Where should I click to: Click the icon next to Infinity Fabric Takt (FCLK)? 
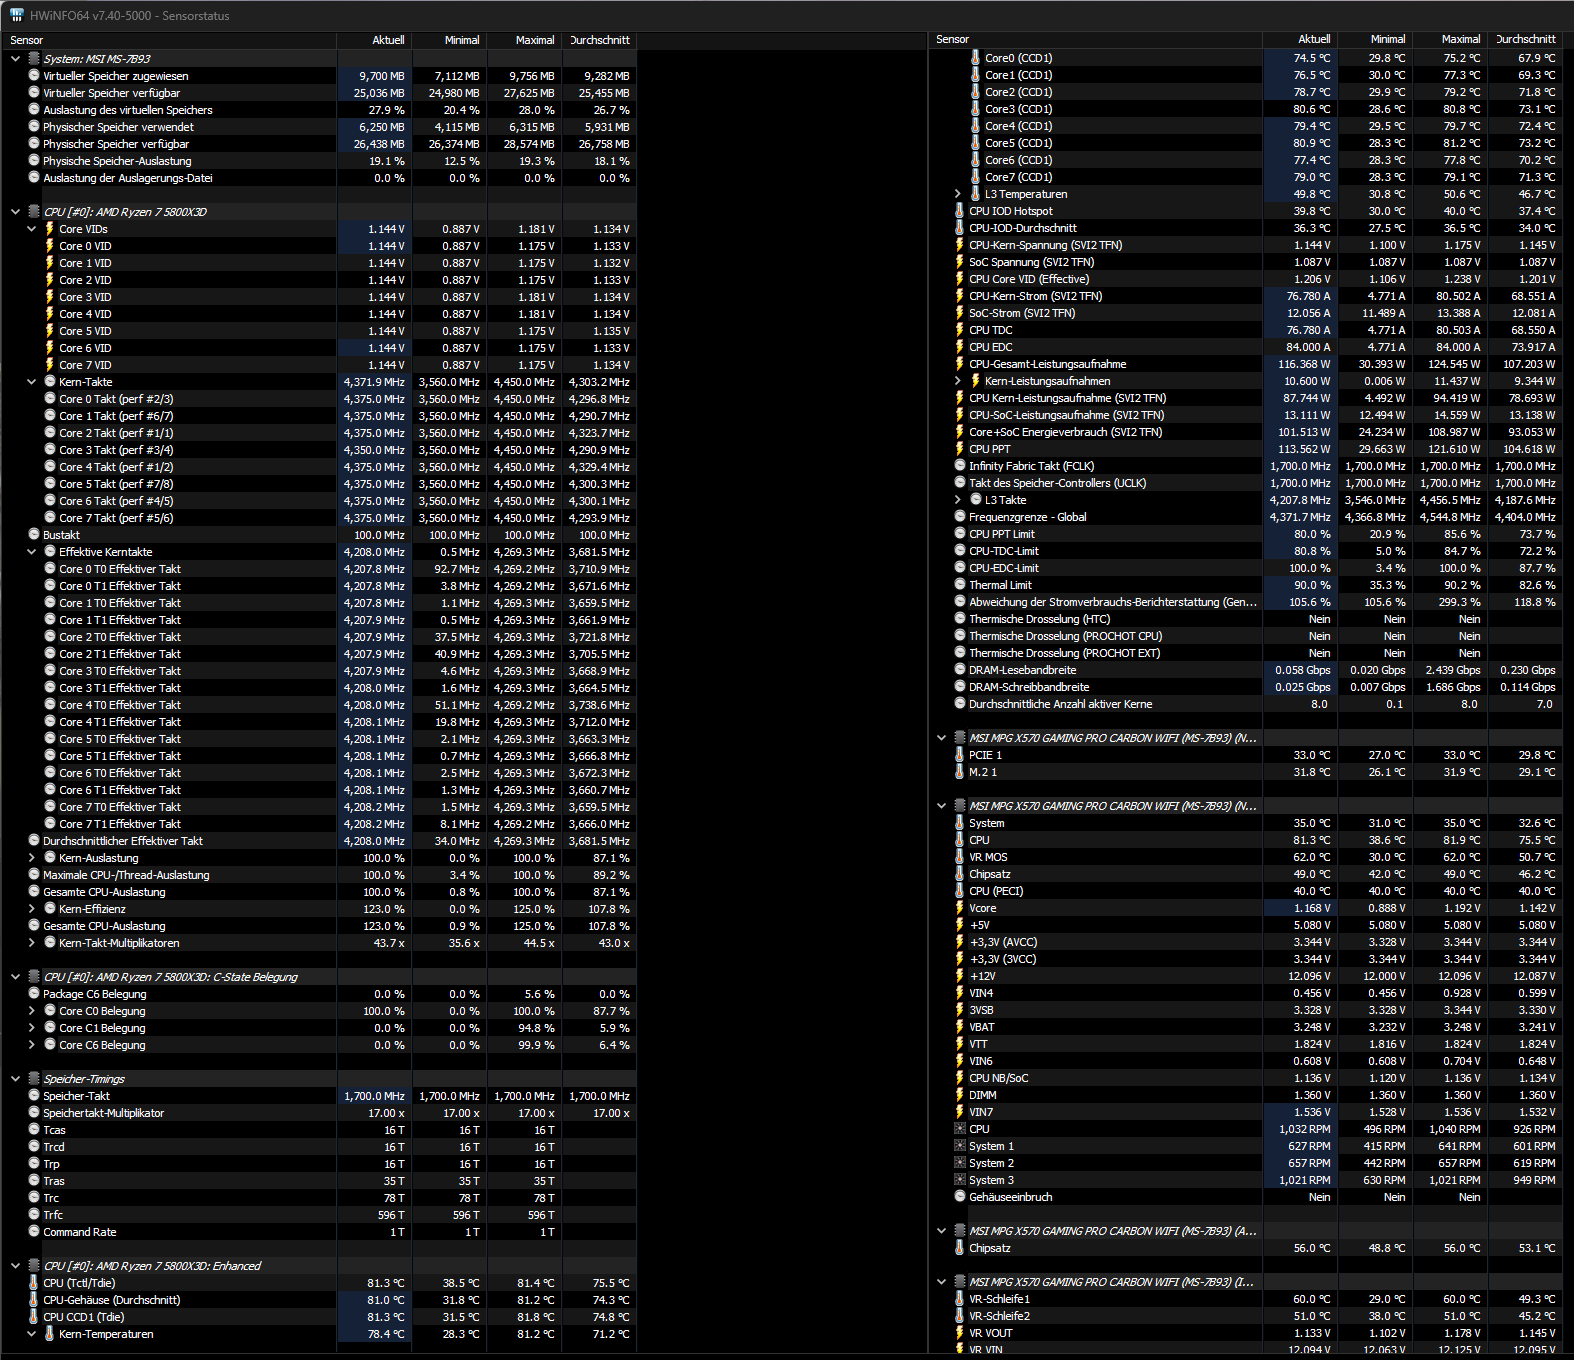tap(960, 466)
